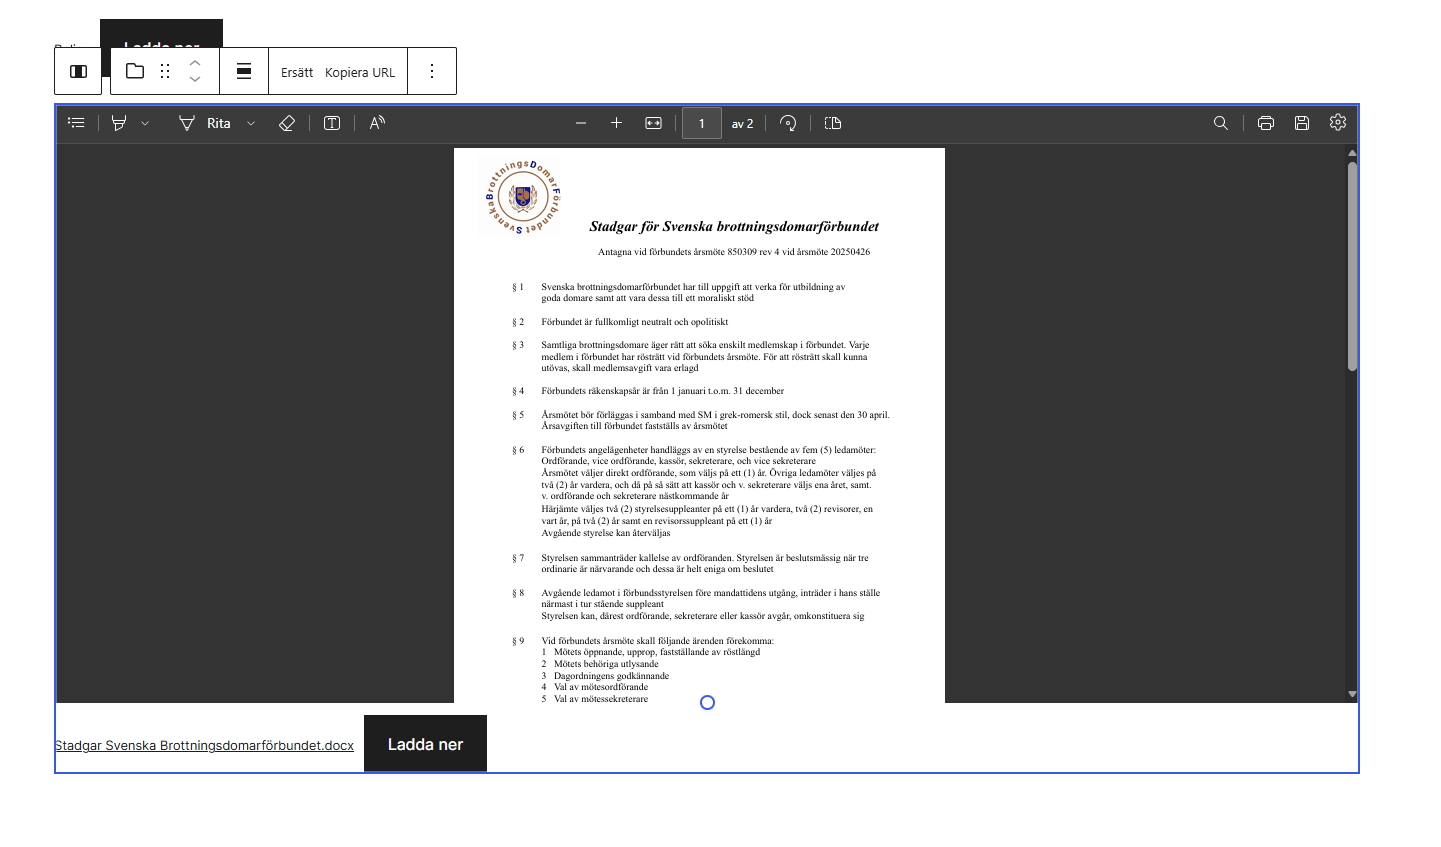Screen dimensions: 1441x847
Task: Start the read aloud feature
Action: [x=377, y=123]
